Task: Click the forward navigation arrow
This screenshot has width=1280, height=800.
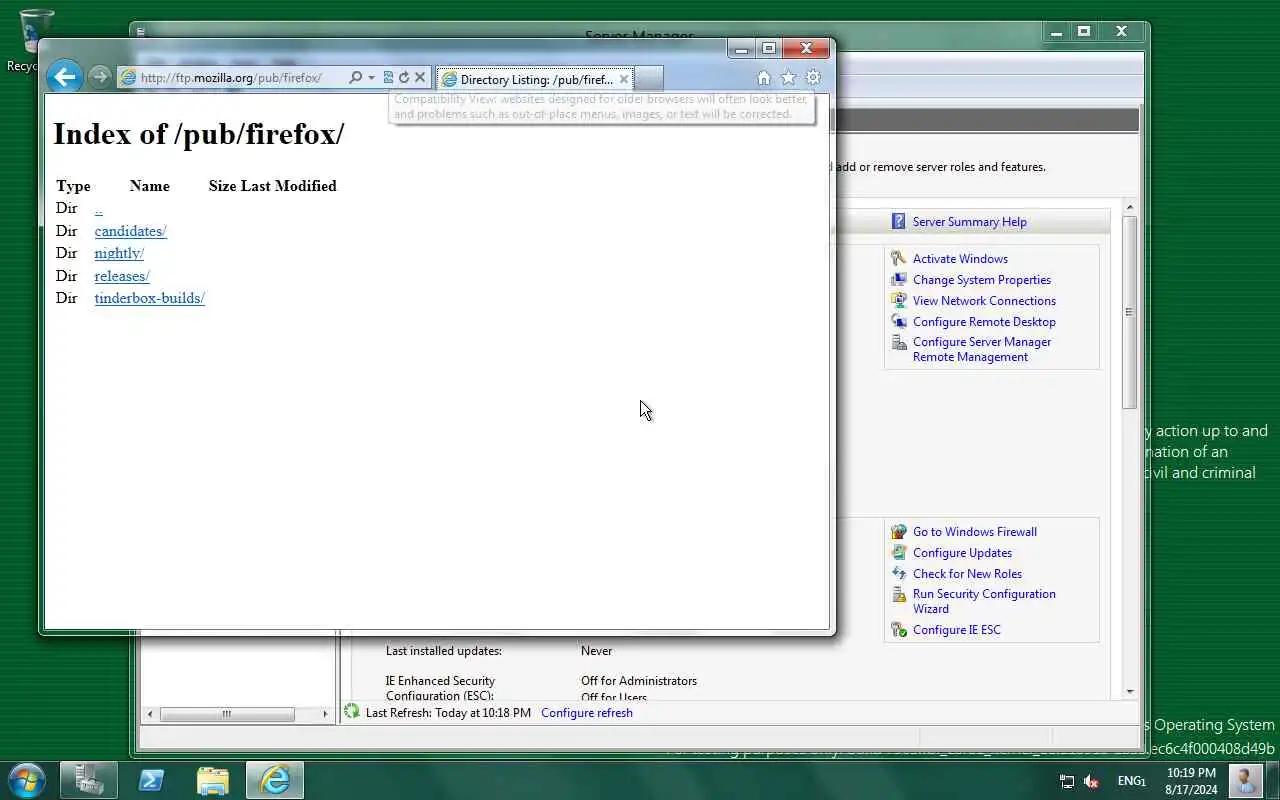Action: (98, 77)
